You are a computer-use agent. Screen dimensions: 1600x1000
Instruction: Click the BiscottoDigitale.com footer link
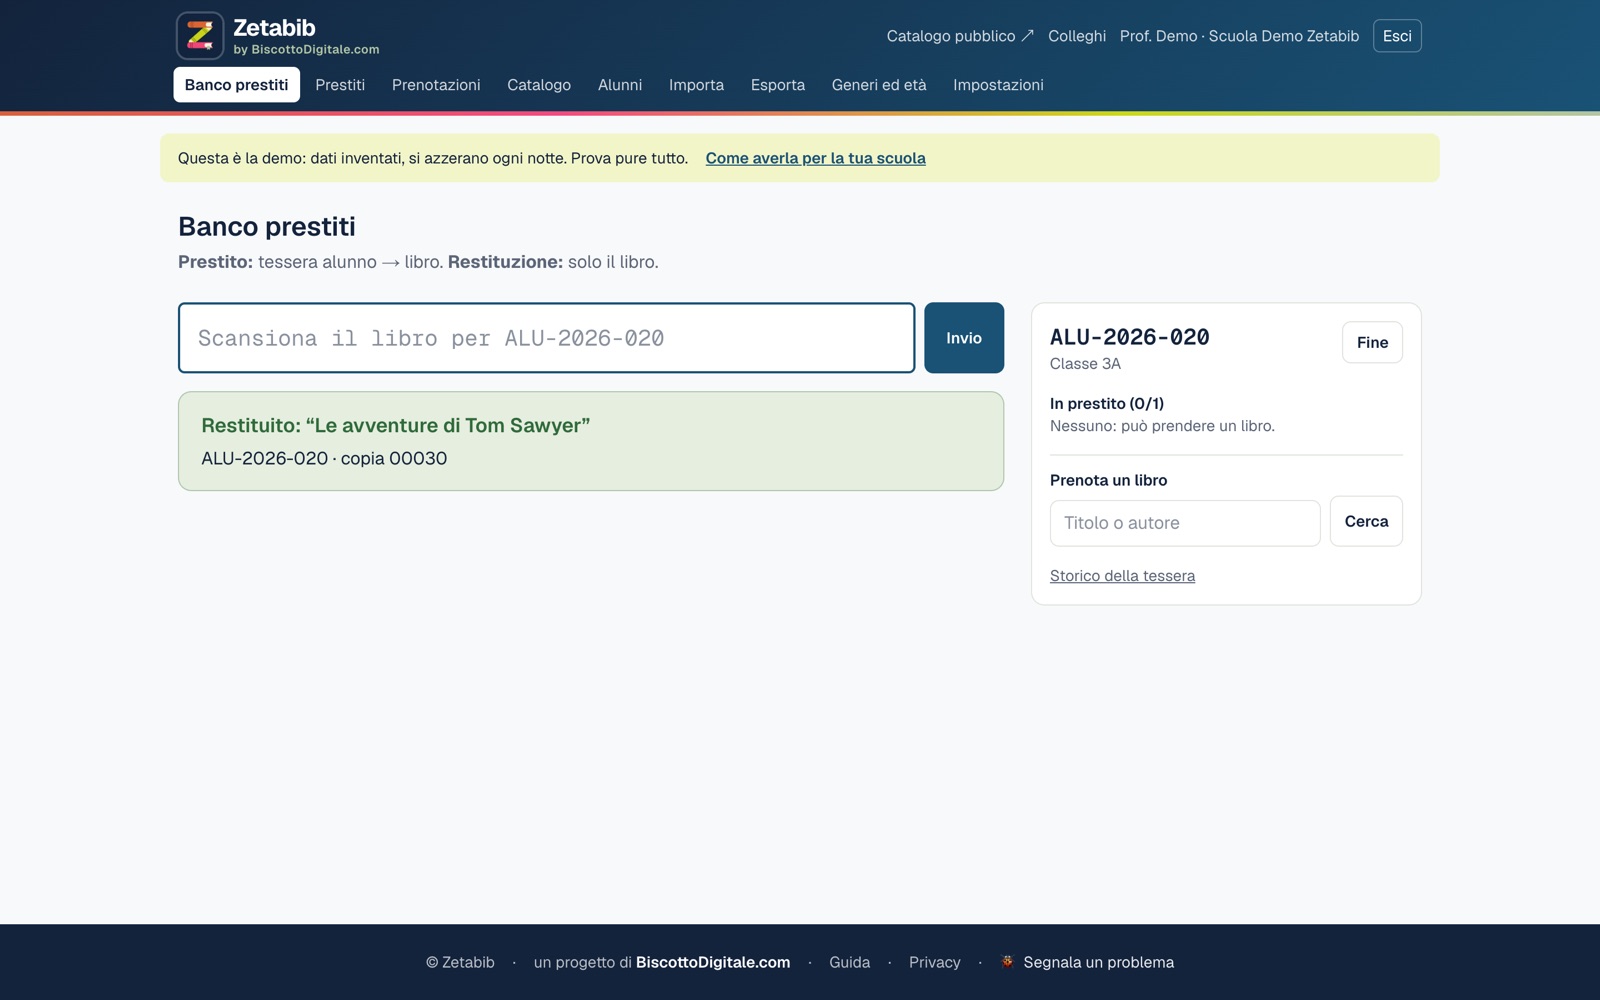(713, 962)
